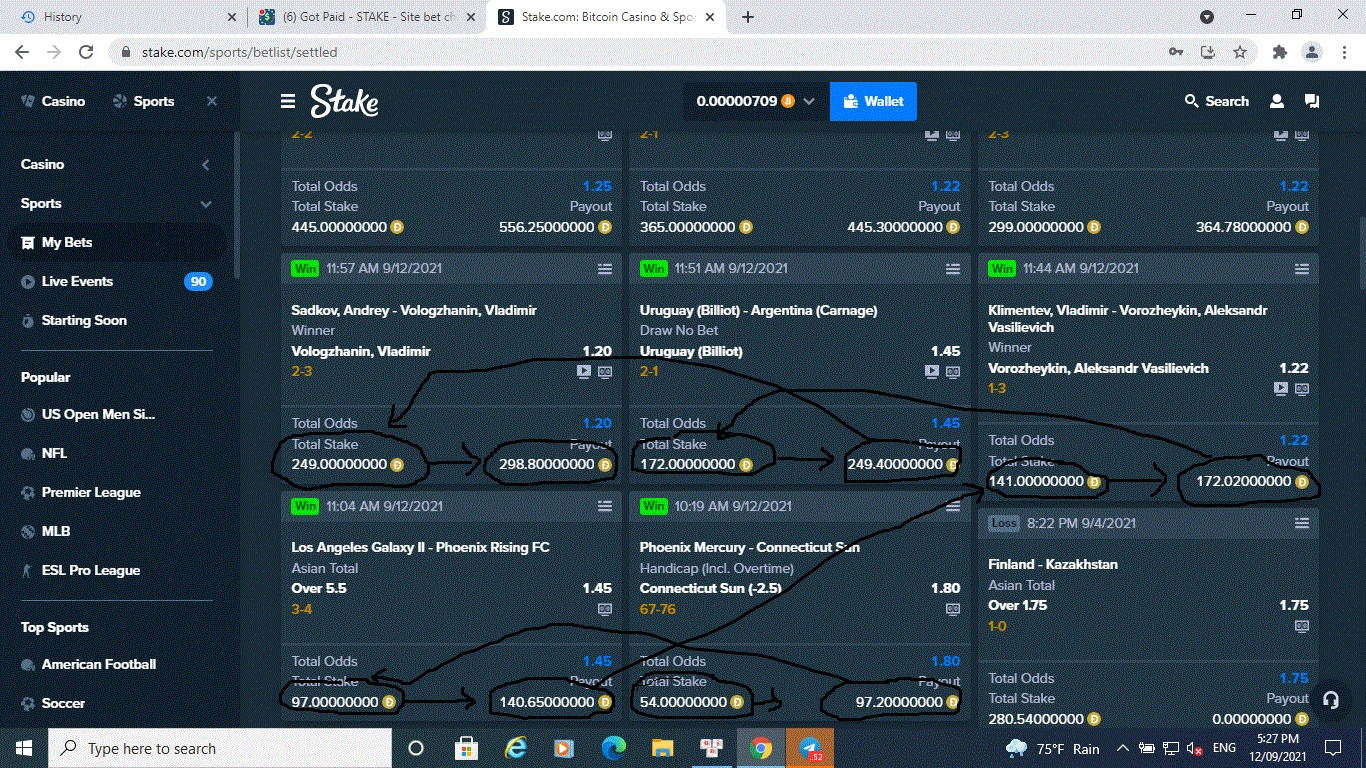Go to Stake home via logo
Image resolution: width=1366 pixels, height=768 pixels.
344,101
